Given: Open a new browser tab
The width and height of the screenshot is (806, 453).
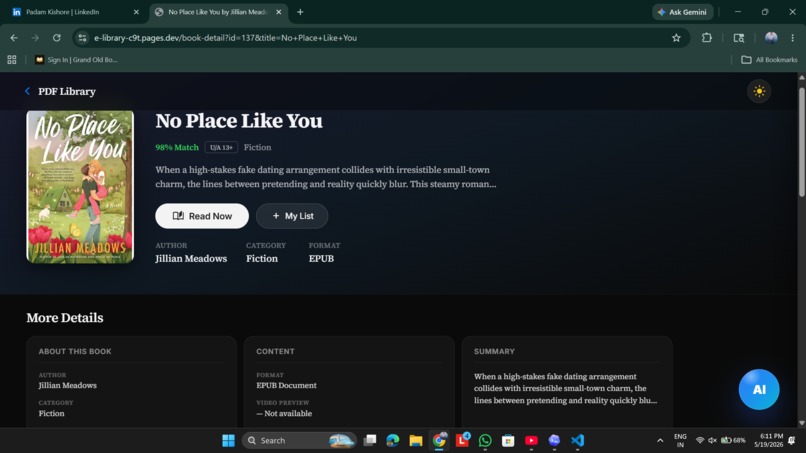Looking at the screenshot, I should click(x=300, y=12).
